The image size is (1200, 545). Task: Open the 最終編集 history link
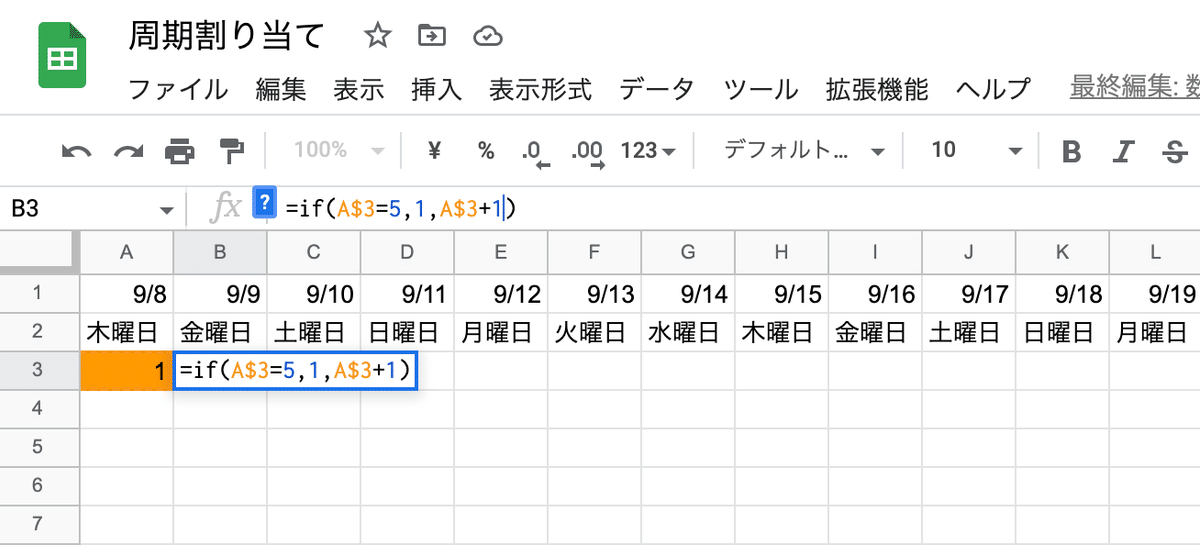(1134, 88)
